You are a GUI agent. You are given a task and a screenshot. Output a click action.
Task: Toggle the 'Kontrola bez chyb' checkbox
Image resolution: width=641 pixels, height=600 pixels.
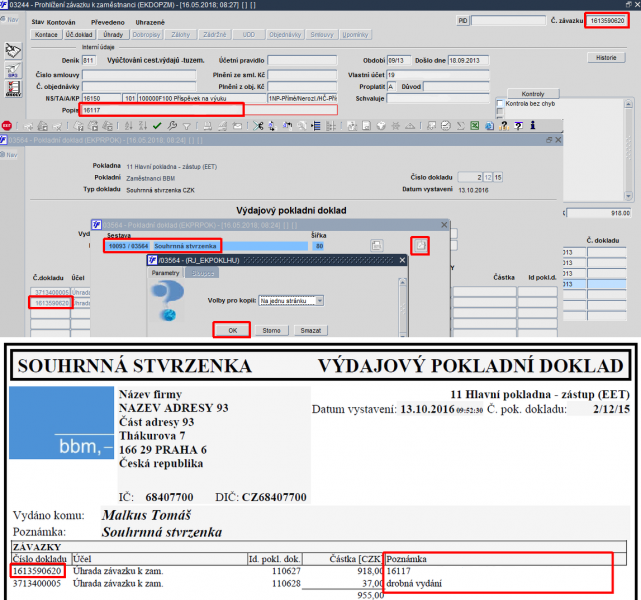[500, 104]
